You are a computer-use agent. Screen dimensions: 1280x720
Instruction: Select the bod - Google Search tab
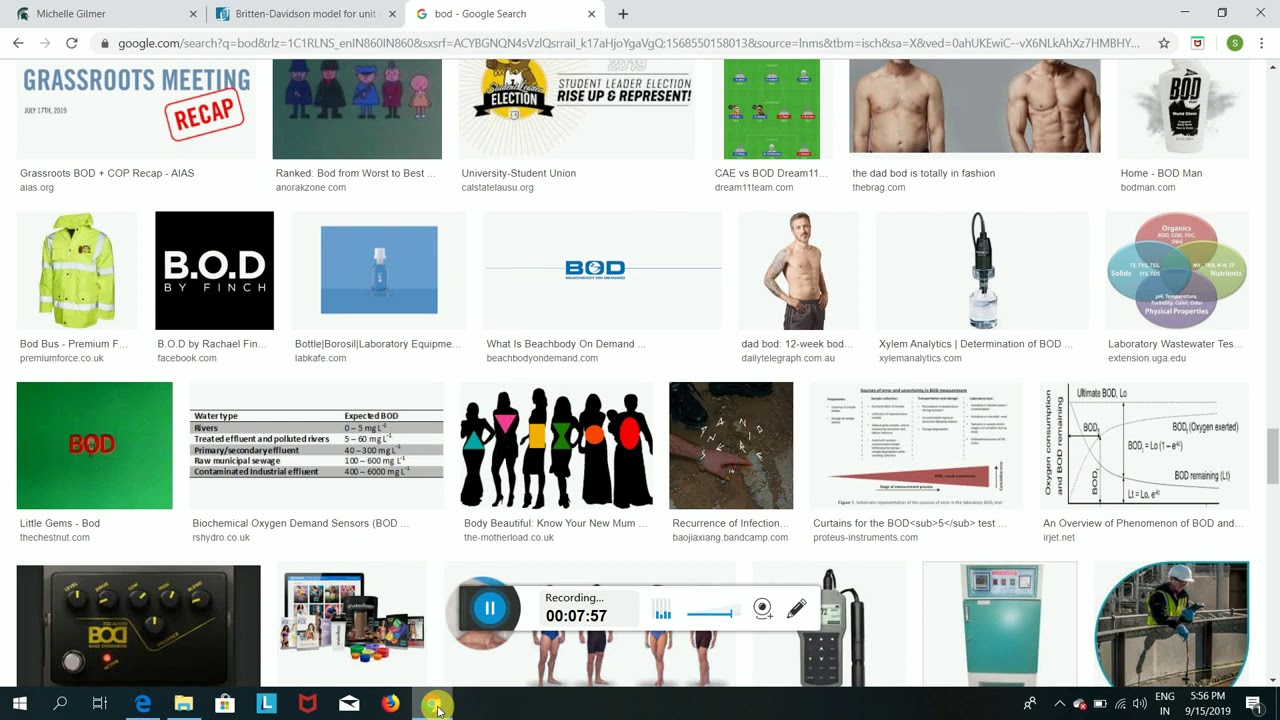click(505, 14)
